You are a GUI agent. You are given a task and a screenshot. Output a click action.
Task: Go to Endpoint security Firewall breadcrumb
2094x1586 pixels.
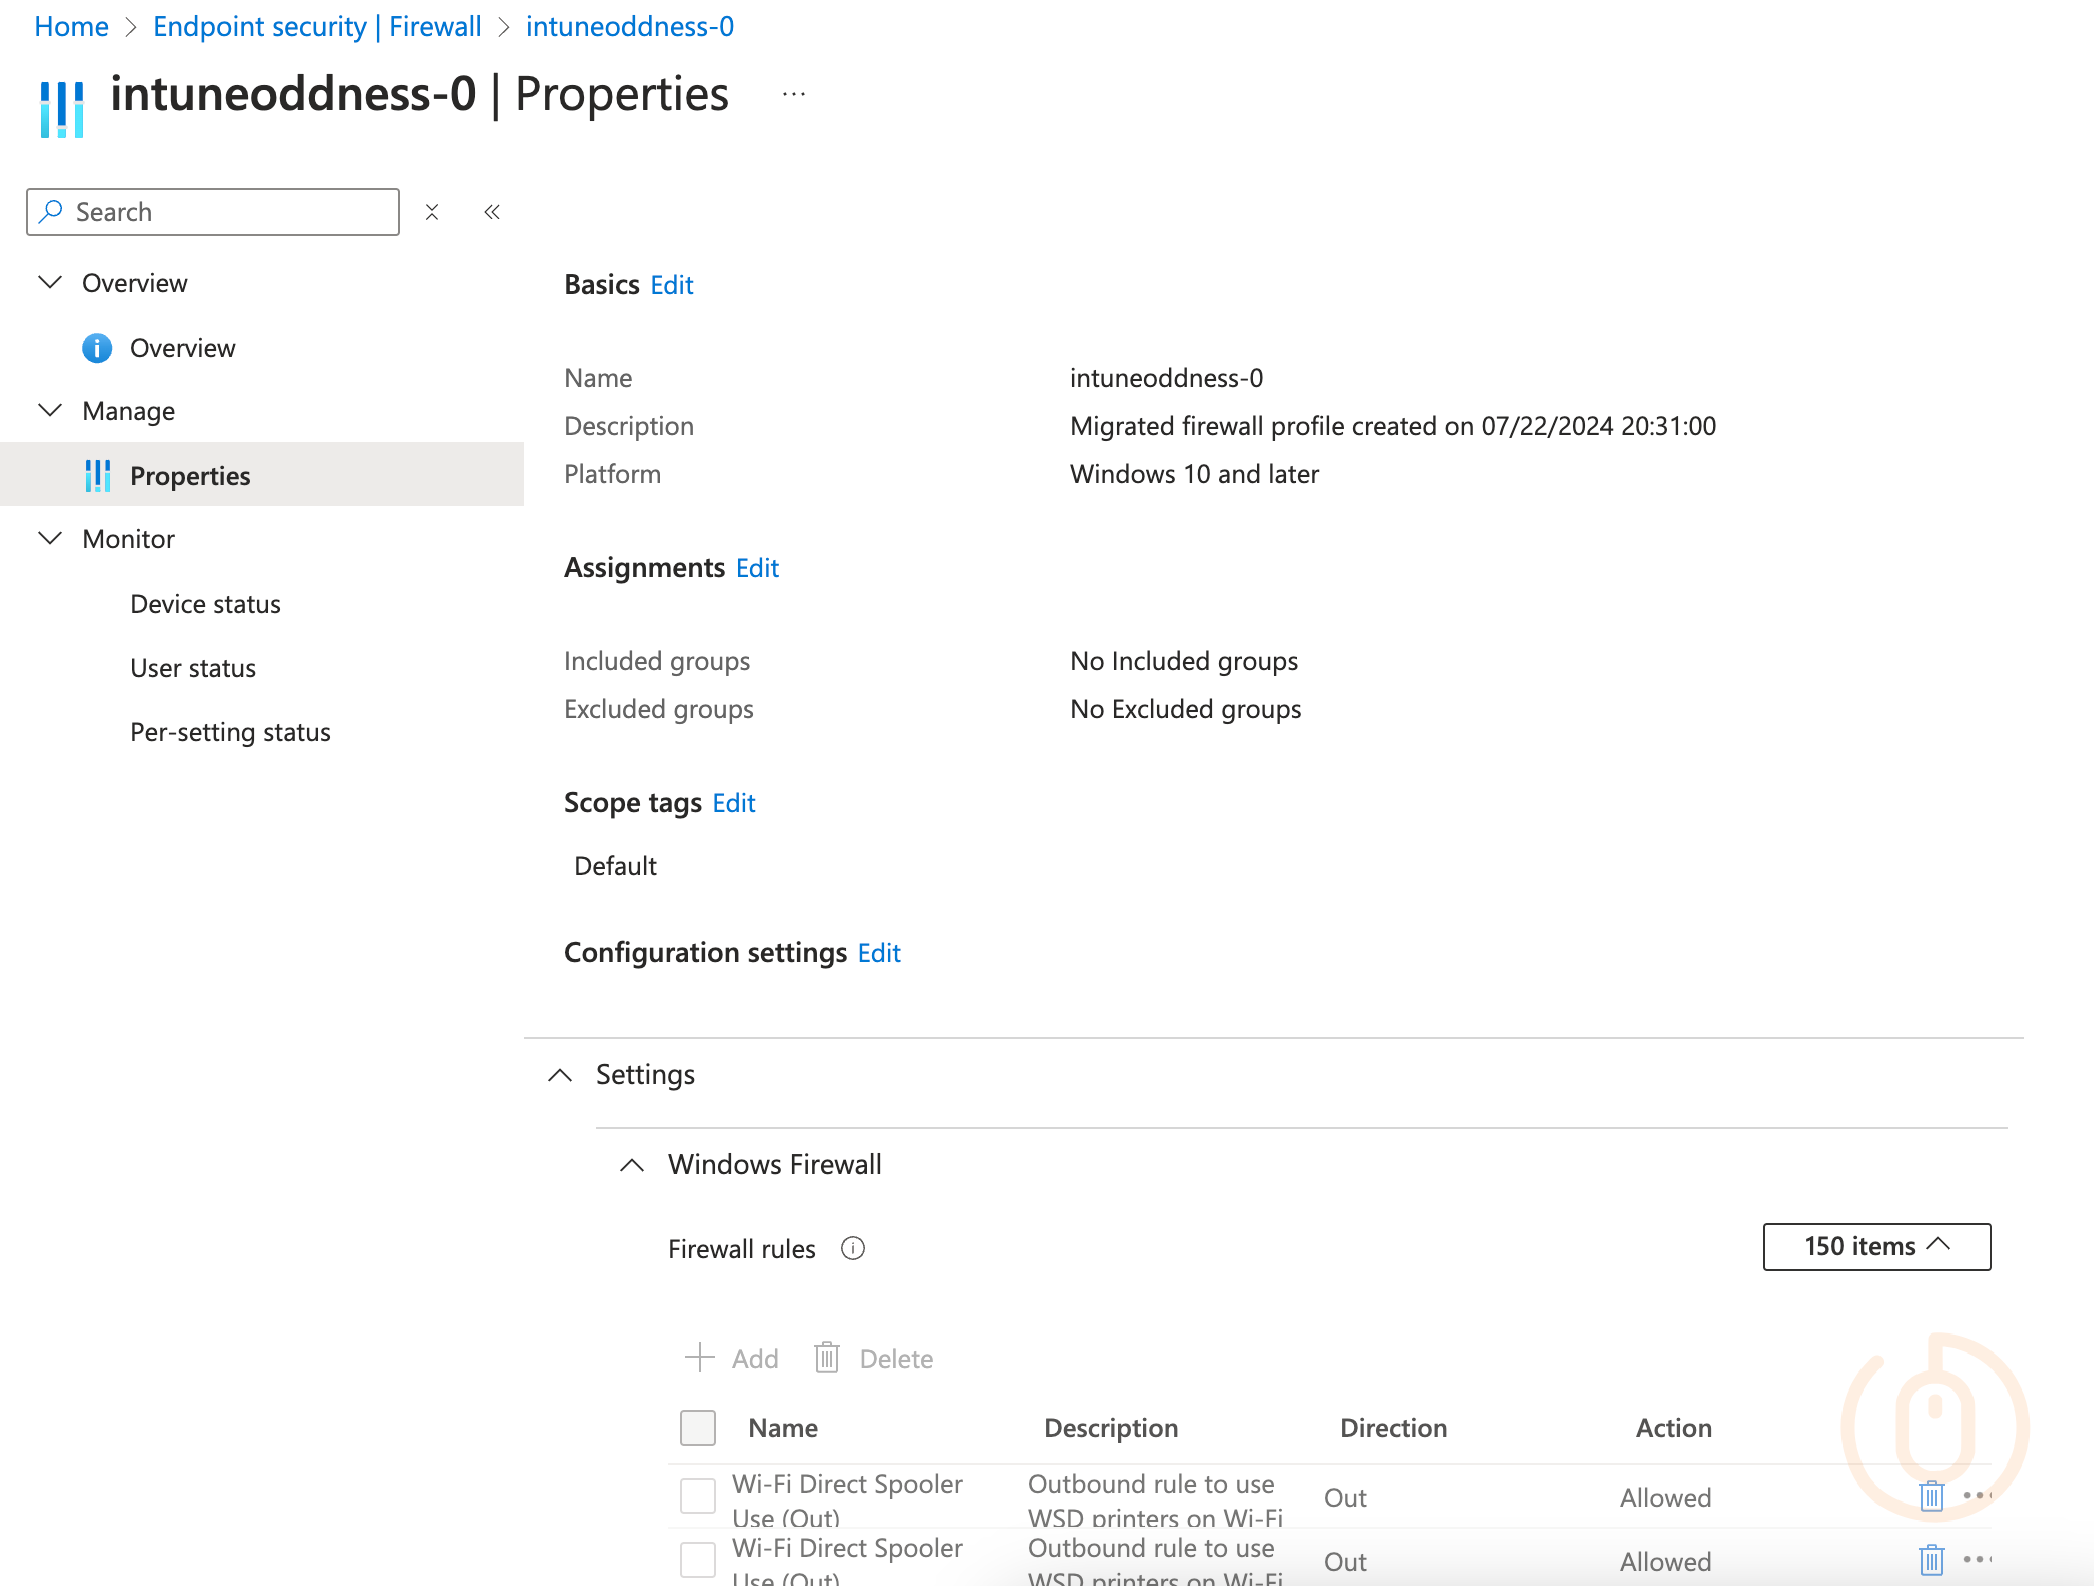(317, 26)
